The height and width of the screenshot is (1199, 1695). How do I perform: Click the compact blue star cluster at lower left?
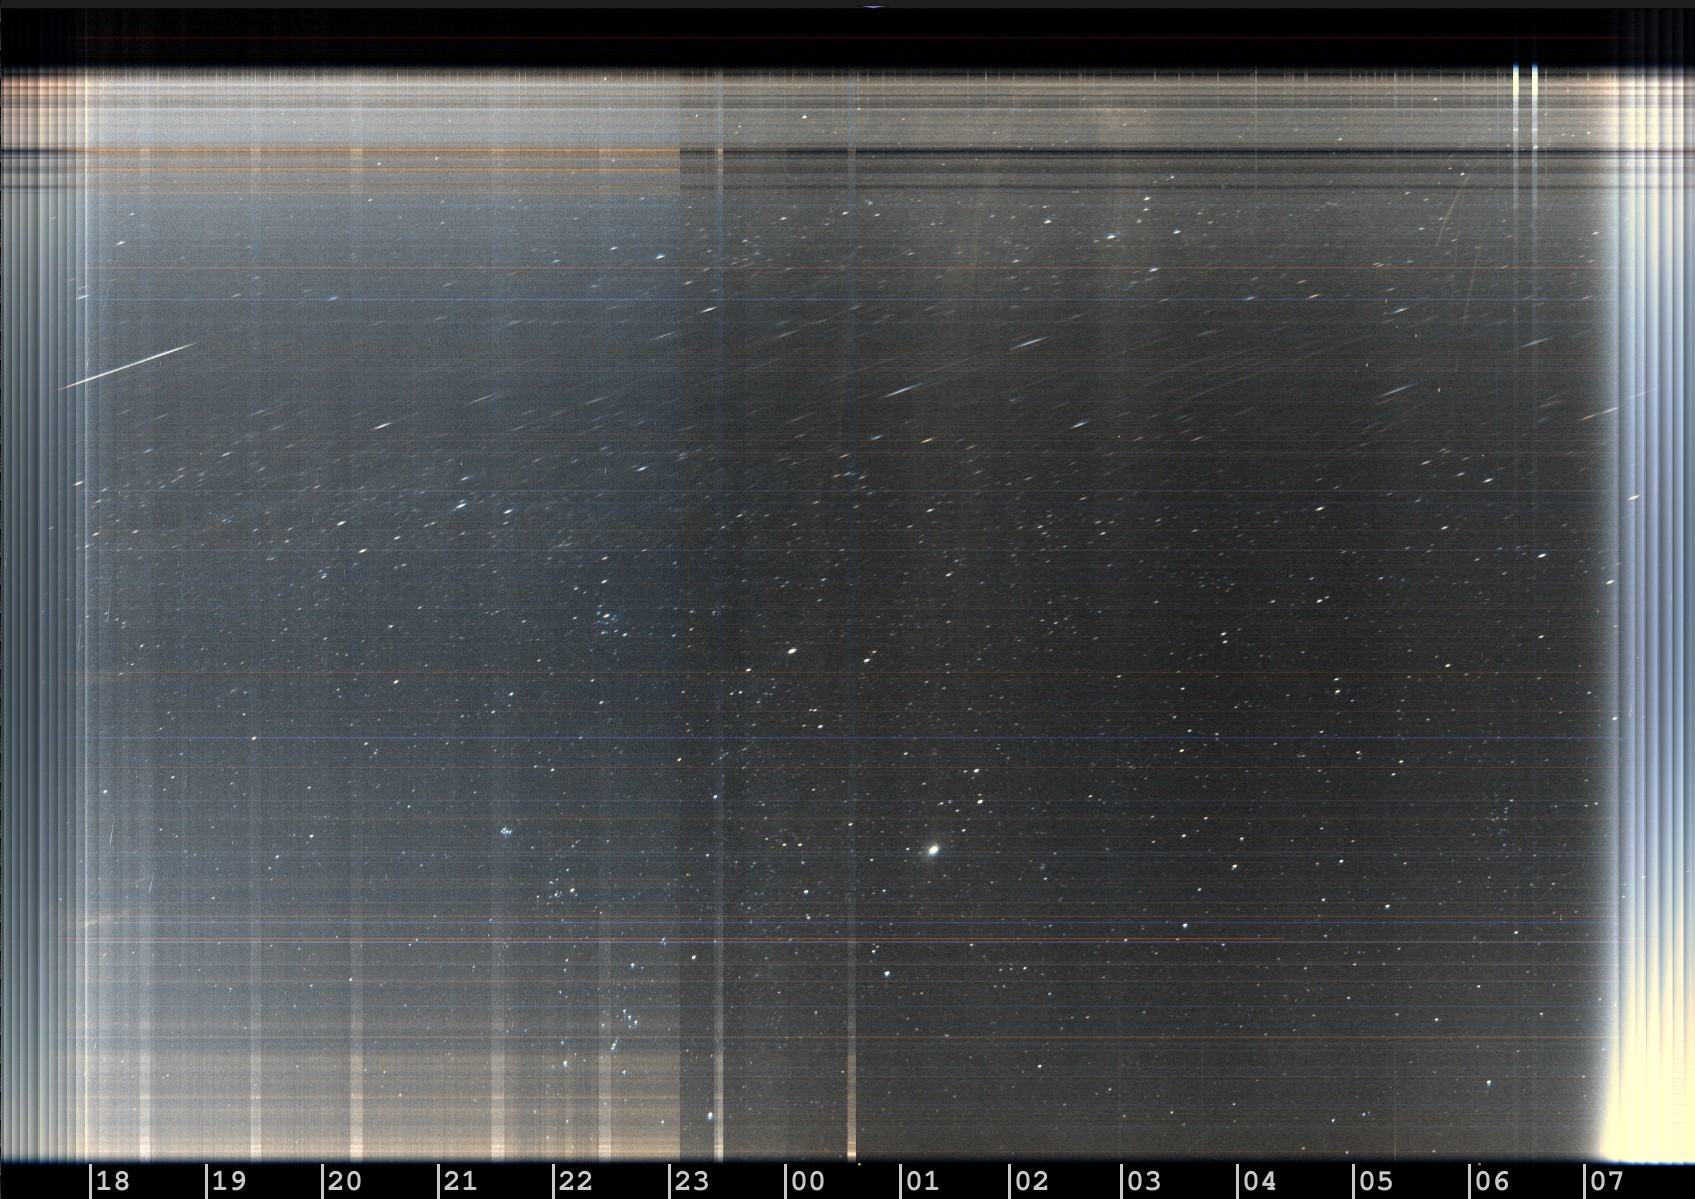pos(508,830)
